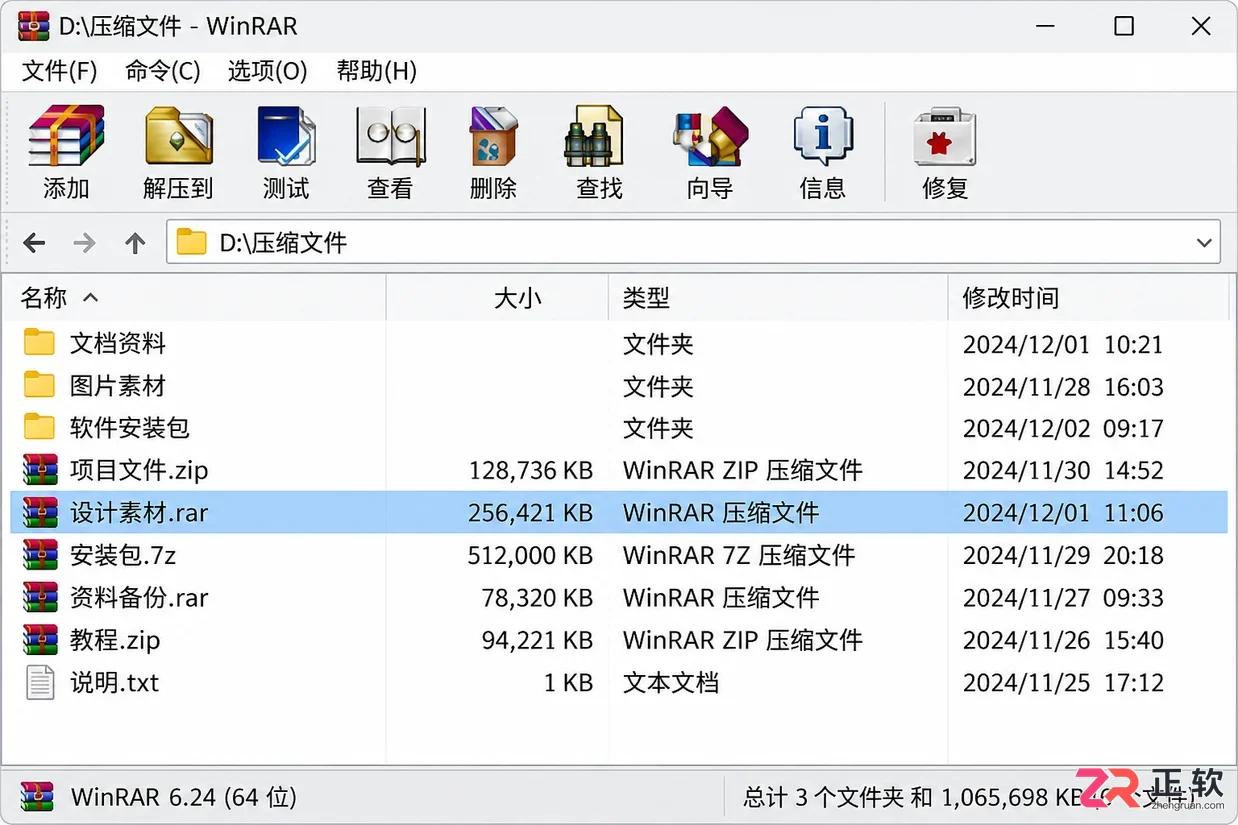This screenshot has width=1238, height=825.
Task: Click the archive icon of 资料备份.rar
Action: coord(41,597)
